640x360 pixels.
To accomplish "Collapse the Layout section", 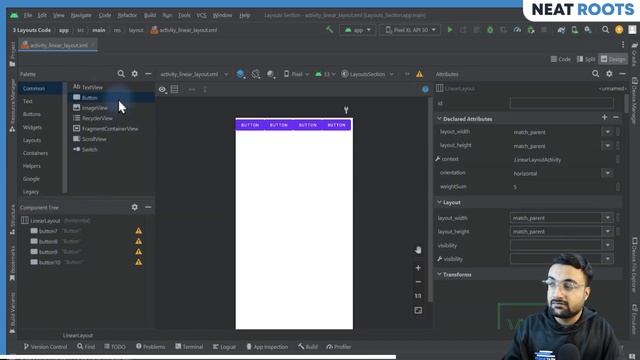I will [x=439, y=202].
